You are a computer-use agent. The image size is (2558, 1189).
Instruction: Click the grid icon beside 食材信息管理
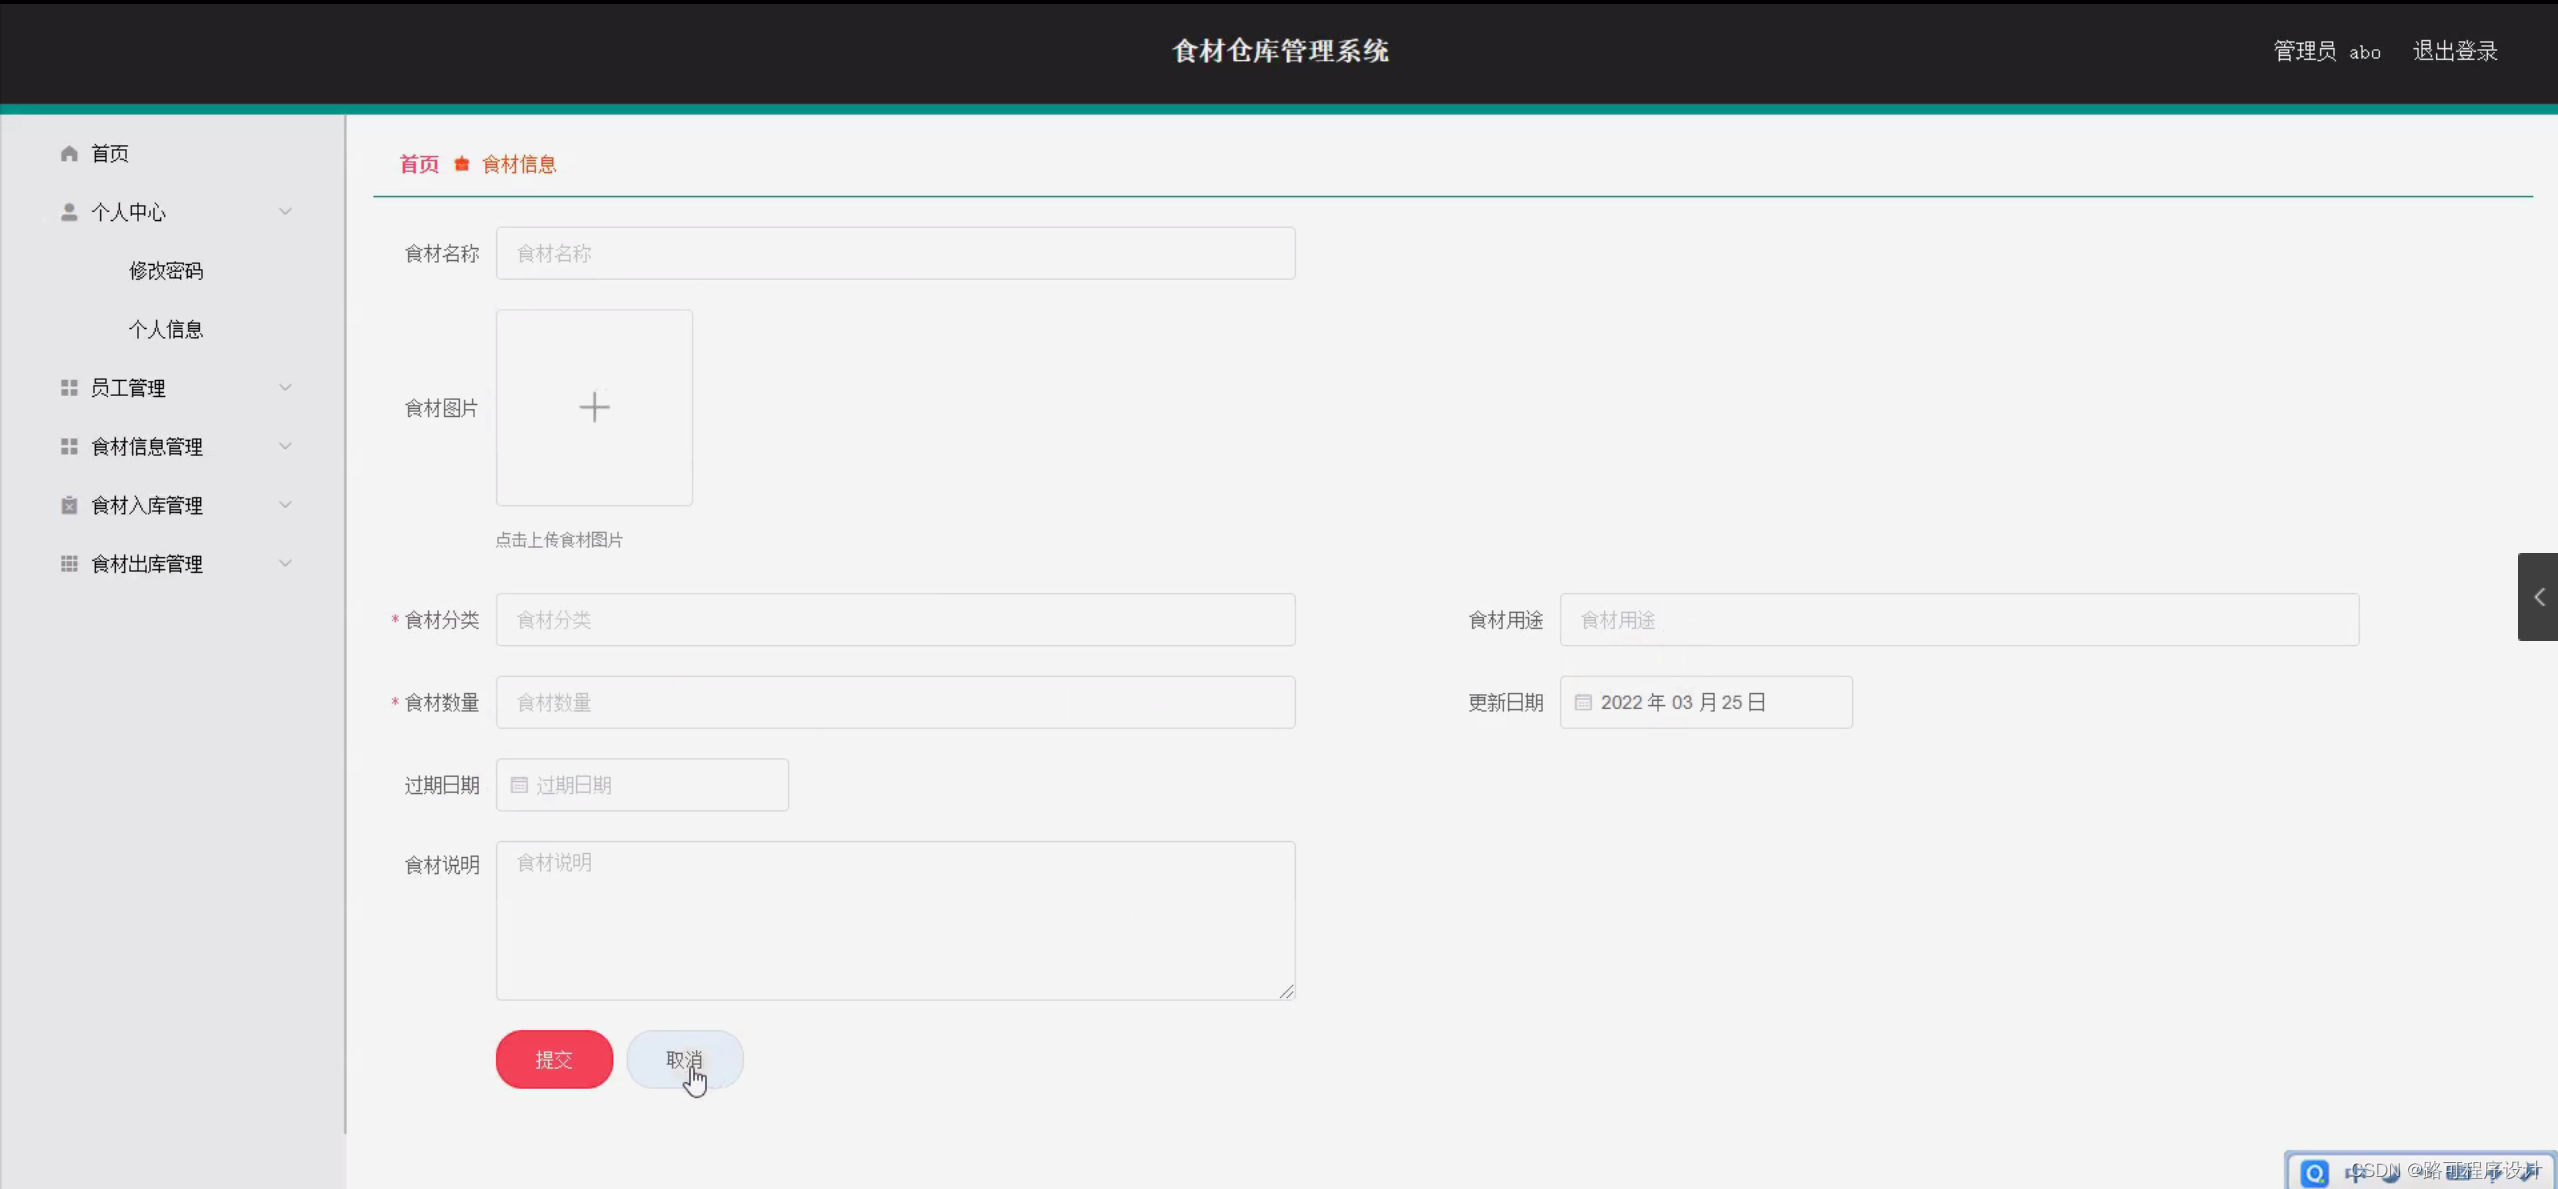[x=69, y=447]
